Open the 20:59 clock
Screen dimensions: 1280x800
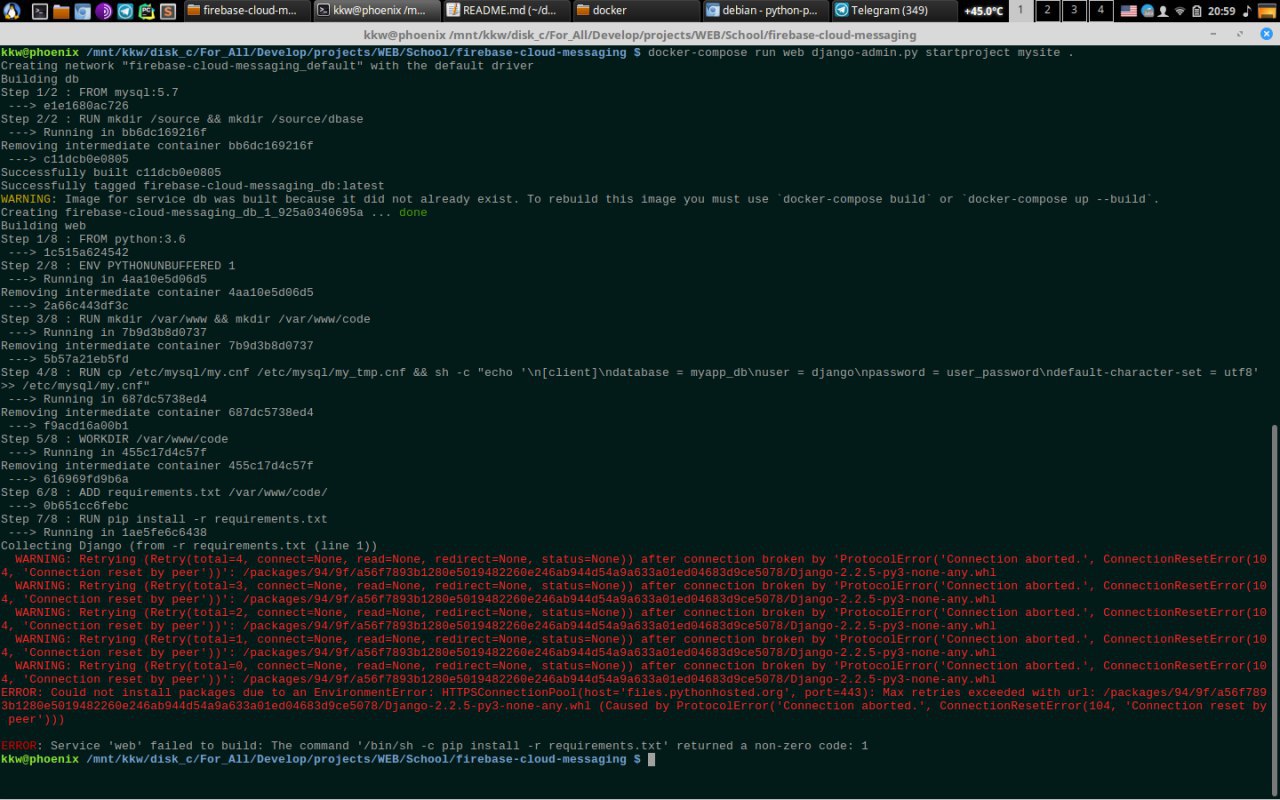tap(1221, 11)
